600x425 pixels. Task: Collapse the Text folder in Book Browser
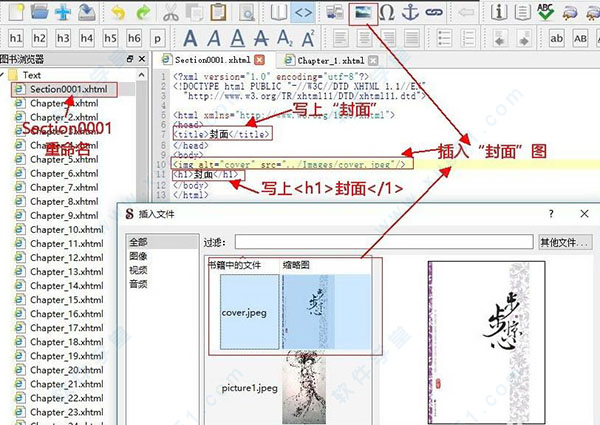[6, 75]
